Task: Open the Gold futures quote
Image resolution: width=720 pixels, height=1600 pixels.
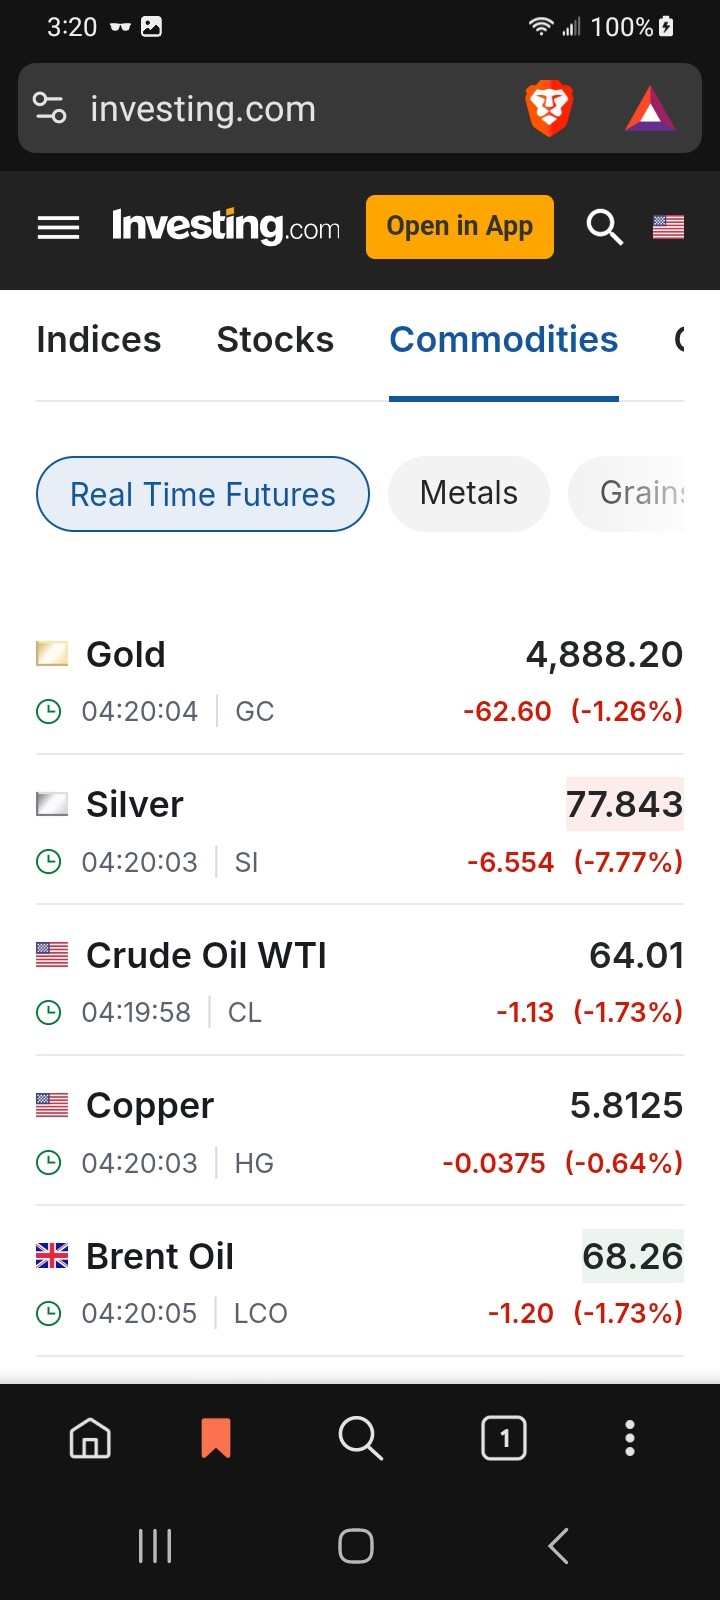Action: pos(126,655)
